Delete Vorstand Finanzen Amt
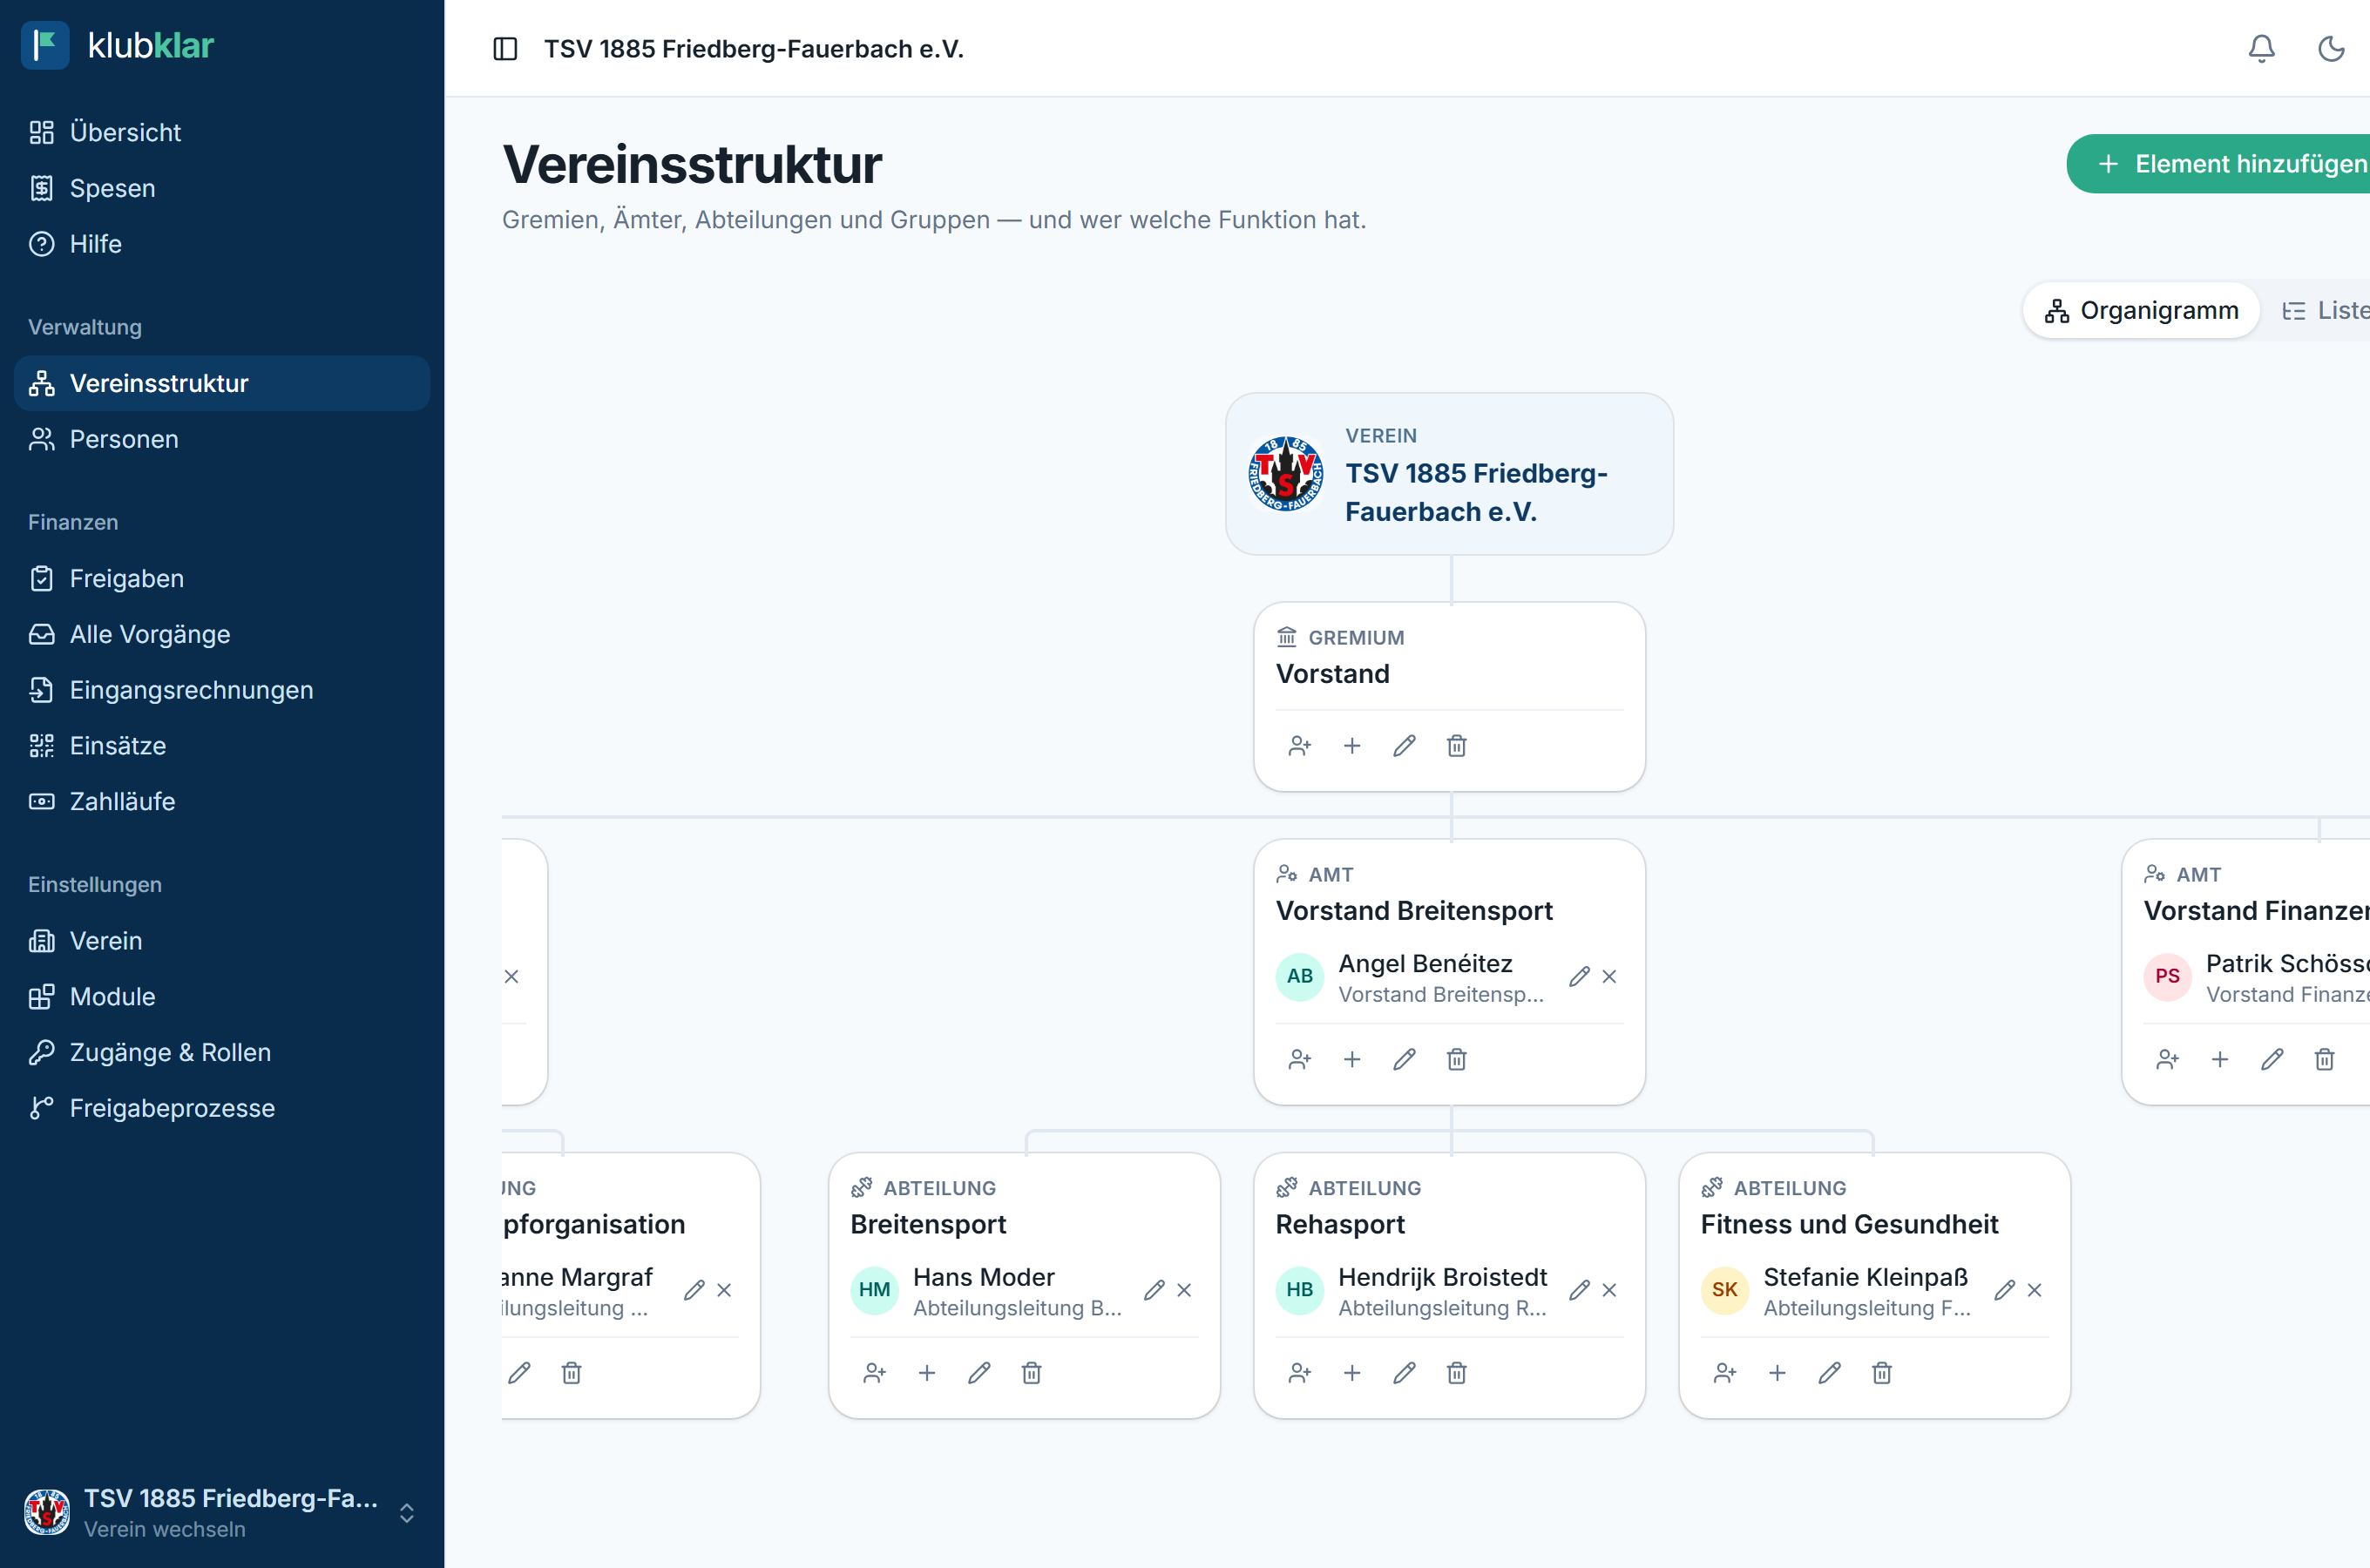This screenshot has height=1568, width=2370. pyautogui.click(x=2324, y=1060)
